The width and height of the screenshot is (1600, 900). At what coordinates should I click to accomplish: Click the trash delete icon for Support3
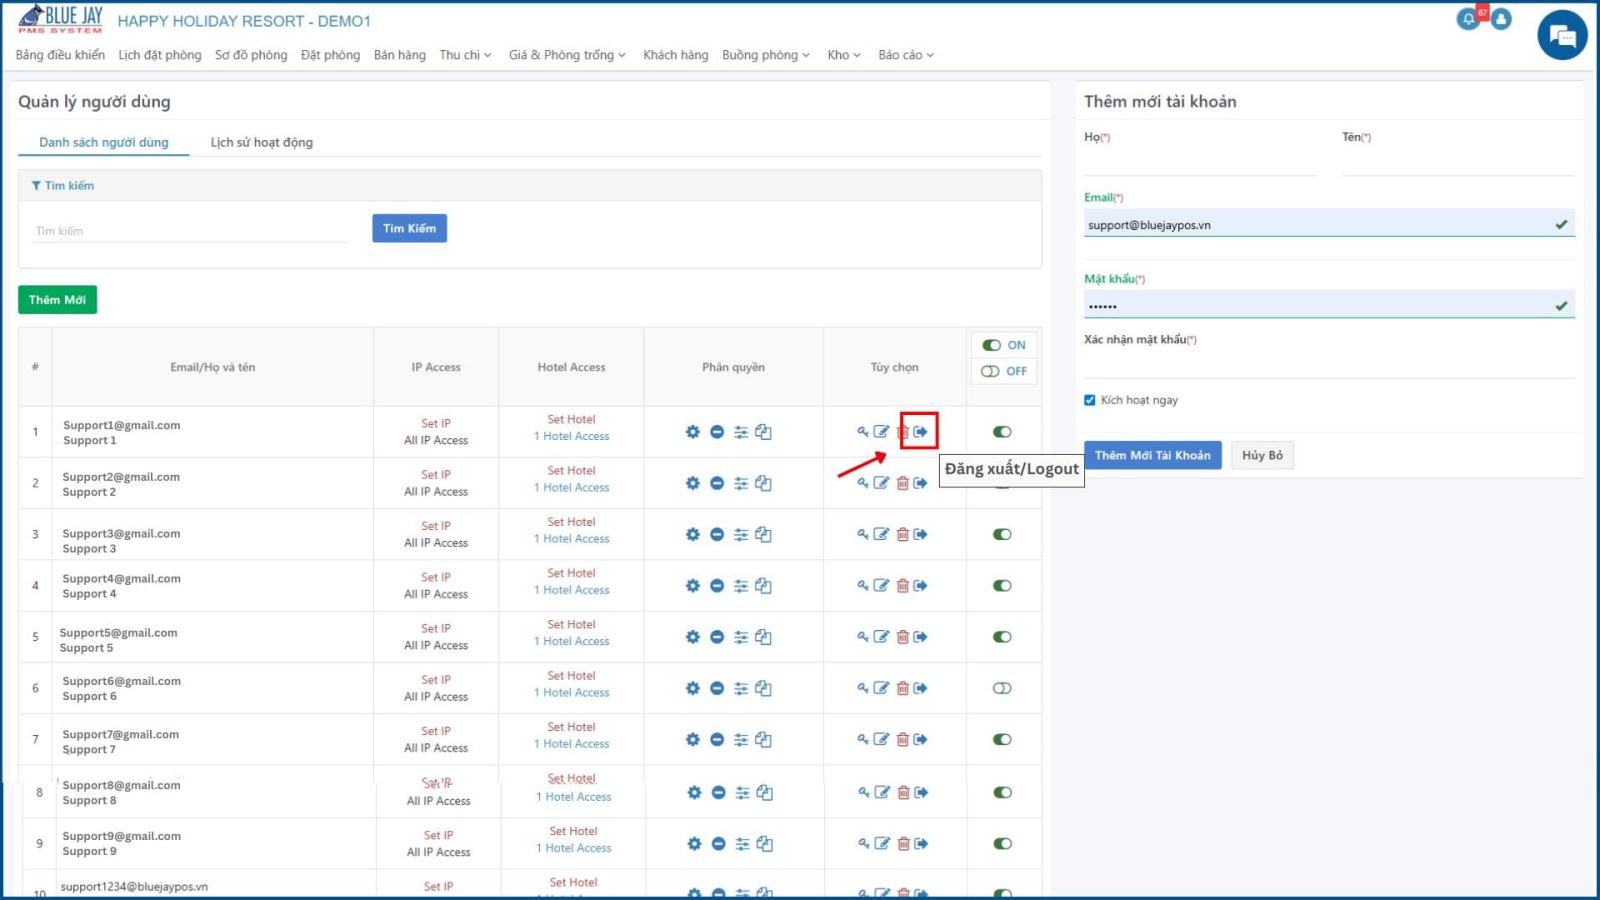tap(902, 534)
